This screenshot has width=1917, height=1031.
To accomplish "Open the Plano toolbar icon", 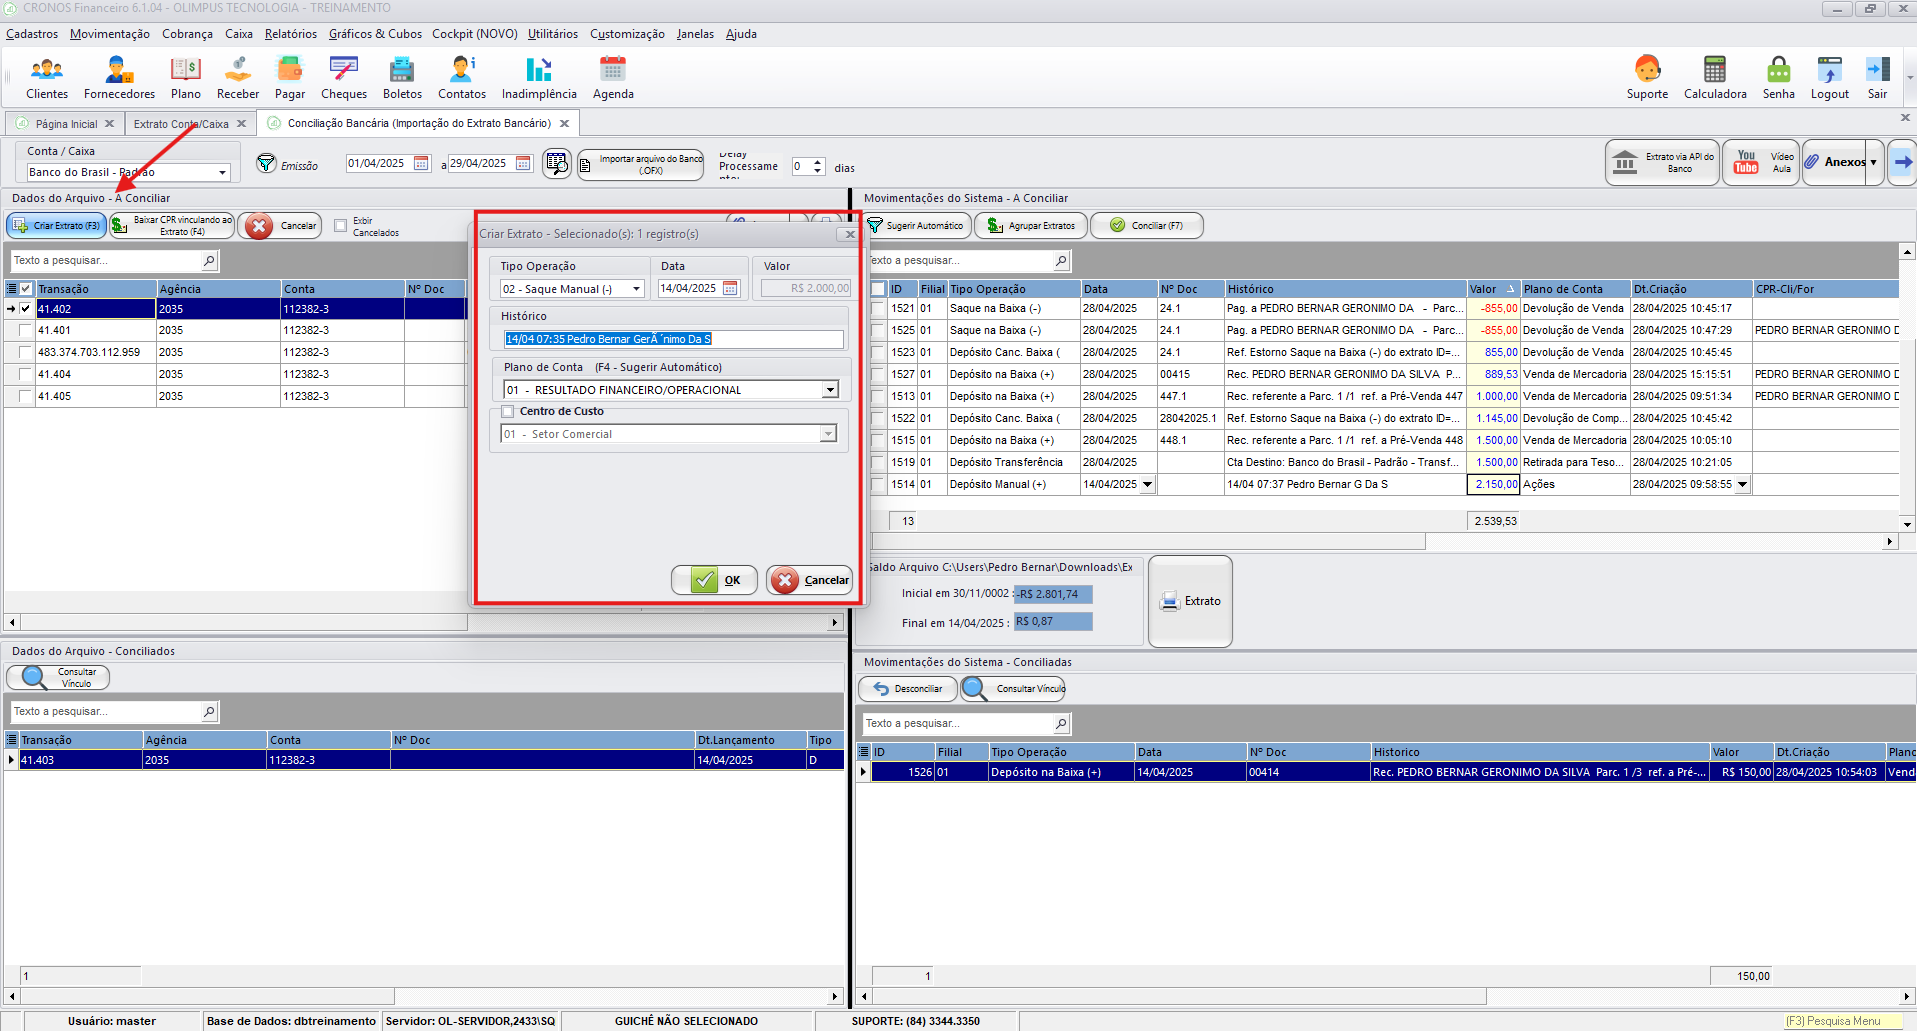I will click(x=185, y=70).
